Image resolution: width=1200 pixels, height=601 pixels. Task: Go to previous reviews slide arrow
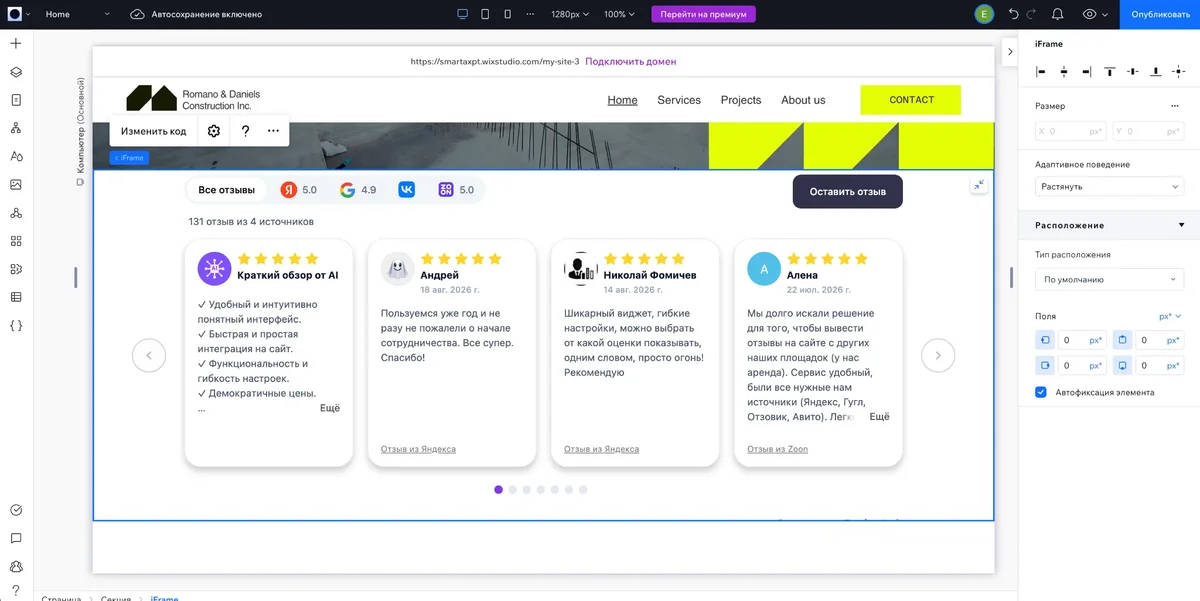pyautogui.click(x=149, y=355)
